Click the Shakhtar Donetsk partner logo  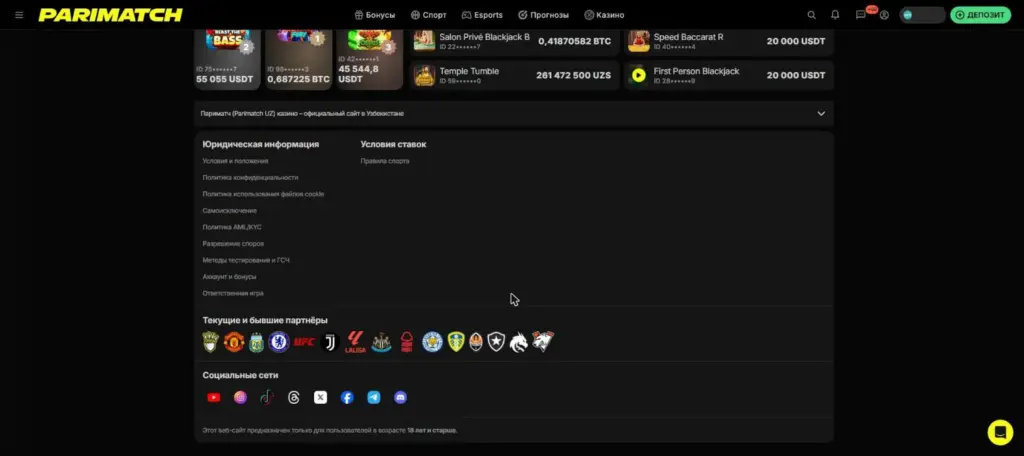click(x=476, y=342)
